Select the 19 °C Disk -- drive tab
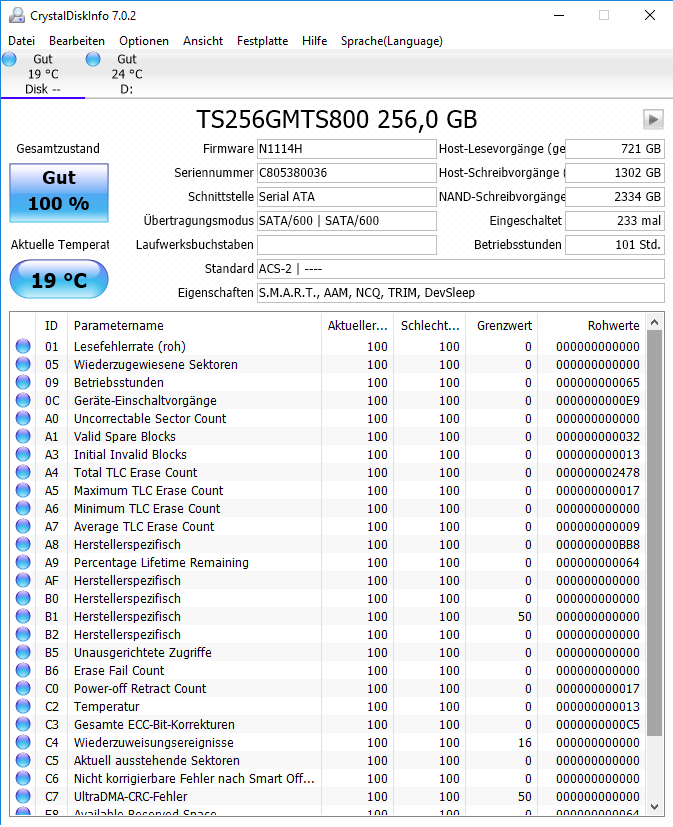The width and height of the screenshot is (673, 827). pyautogui.click(x=42, y=74)
